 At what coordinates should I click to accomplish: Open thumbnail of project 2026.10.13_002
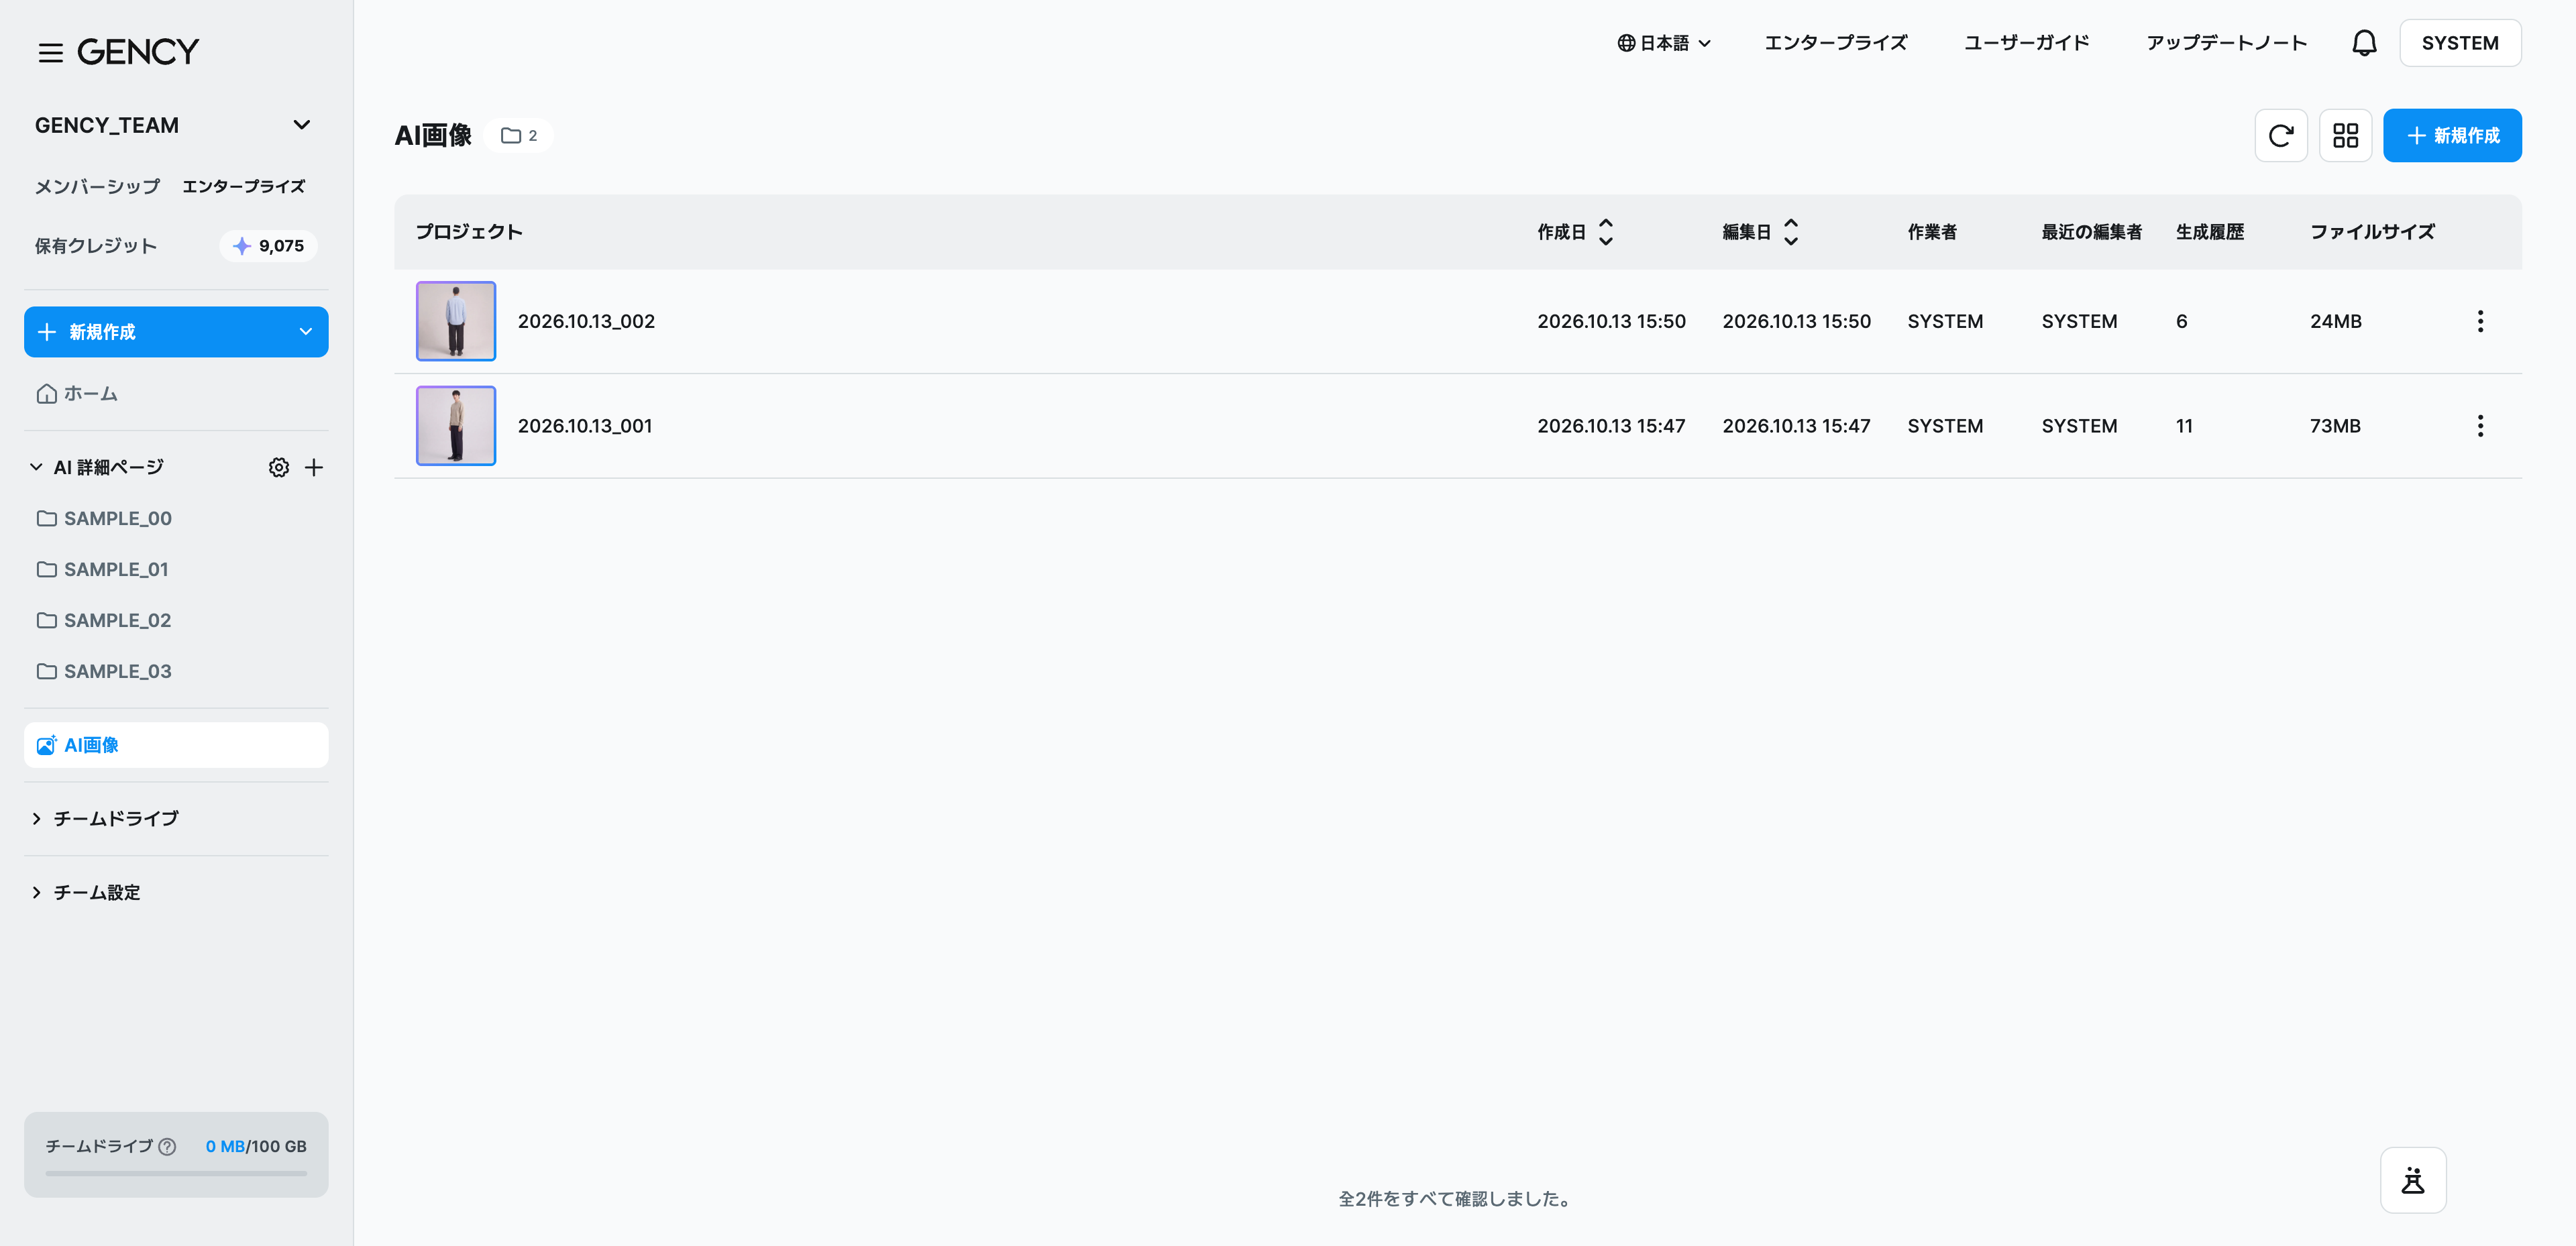pyautogui.click(x=456, y=321)
